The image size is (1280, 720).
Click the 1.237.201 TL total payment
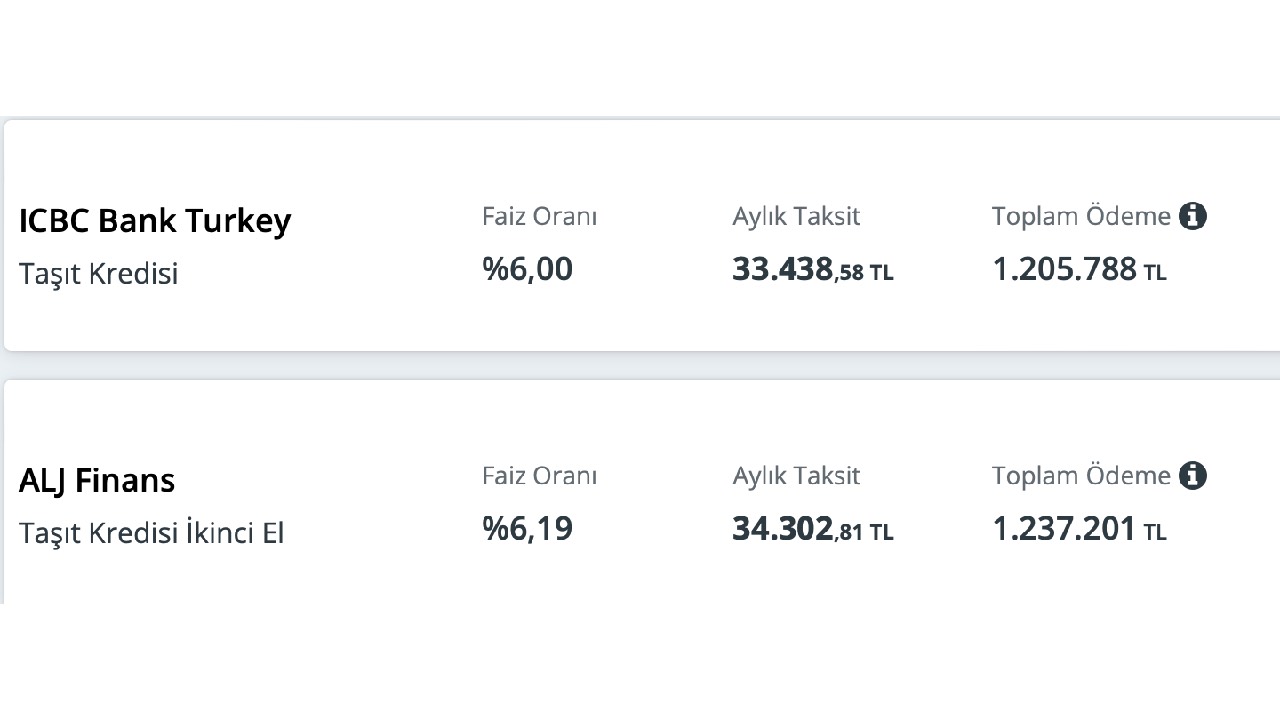pyautogui.click(x=1079, y=530)
